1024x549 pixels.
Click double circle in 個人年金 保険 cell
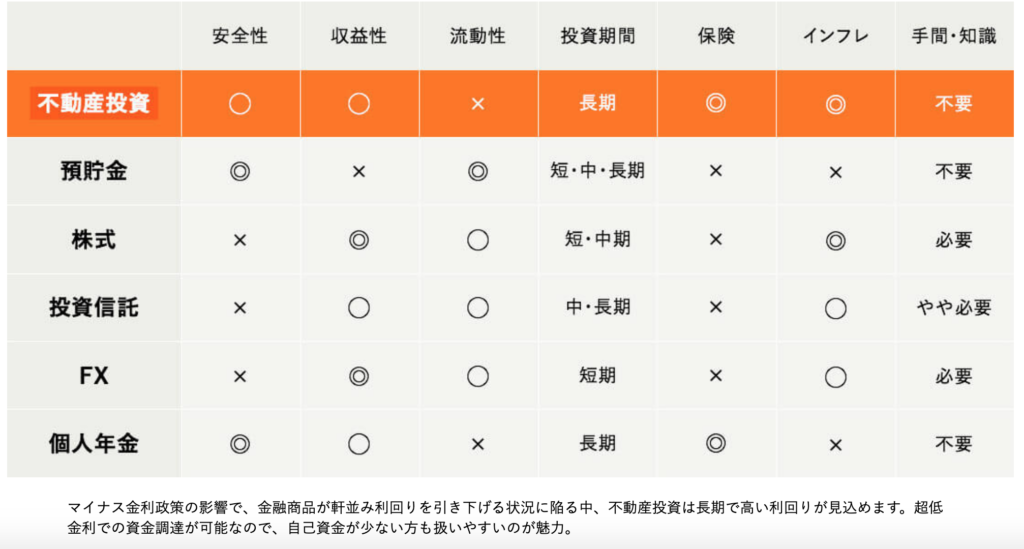pos(716,443)
